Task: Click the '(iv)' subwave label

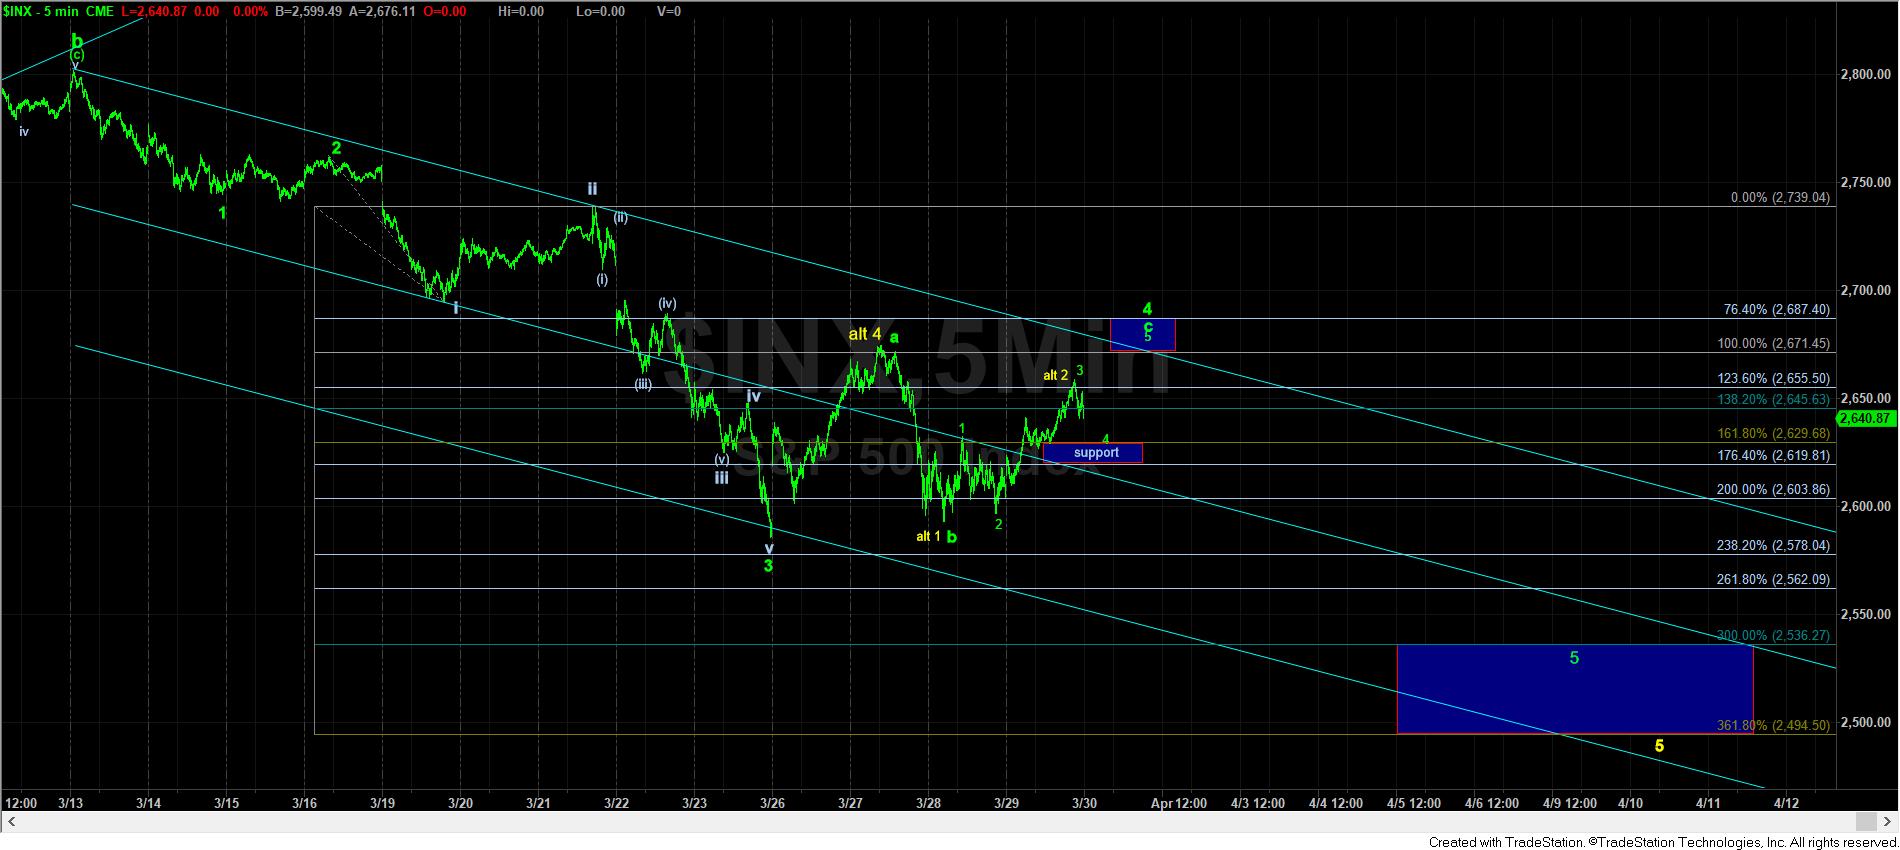Action: coord(667,303)
